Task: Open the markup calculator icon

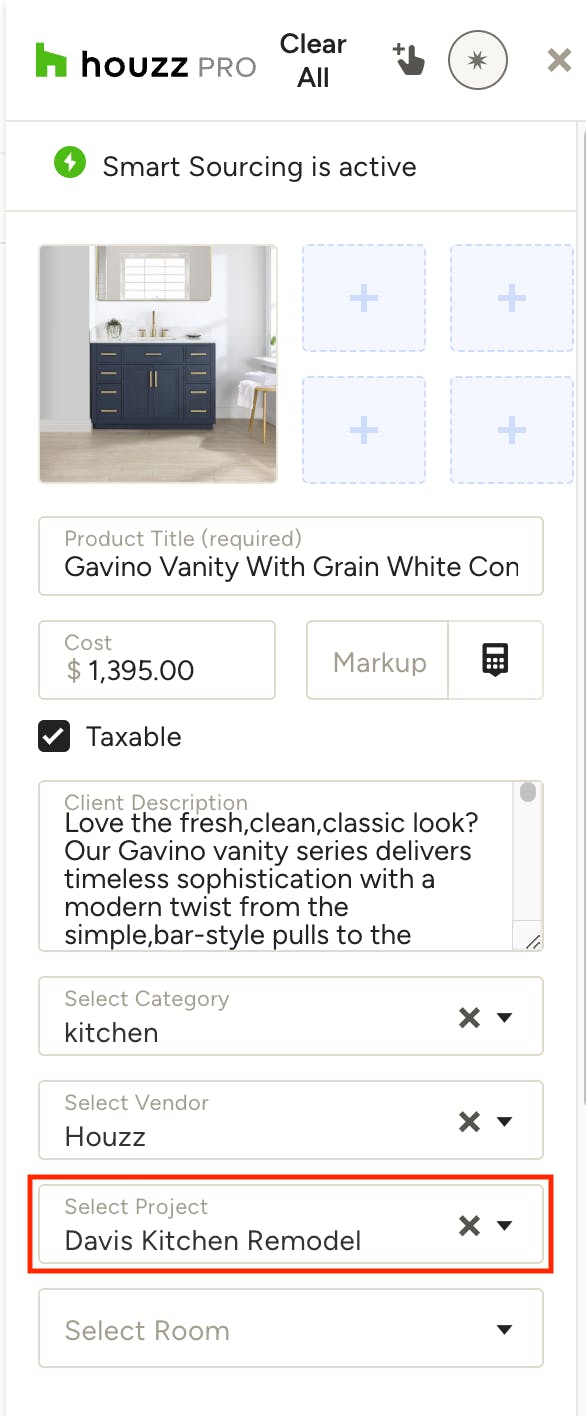Action: (x=496, y=660)
